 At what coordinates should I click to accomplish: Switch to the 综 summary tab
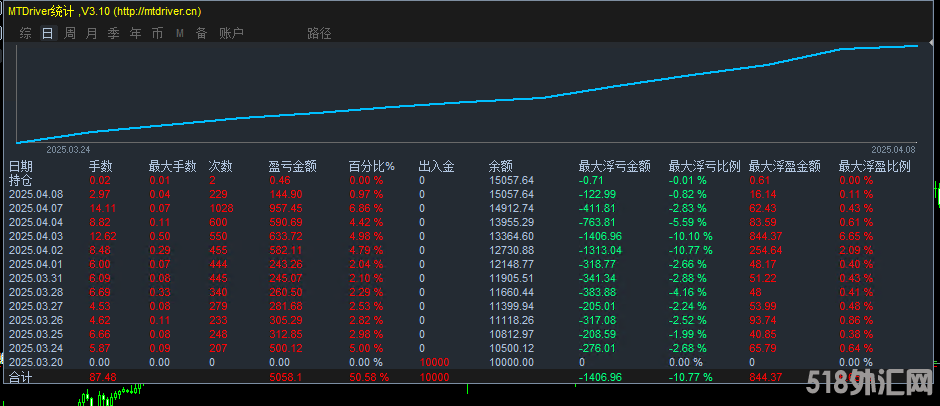point(26,33)
